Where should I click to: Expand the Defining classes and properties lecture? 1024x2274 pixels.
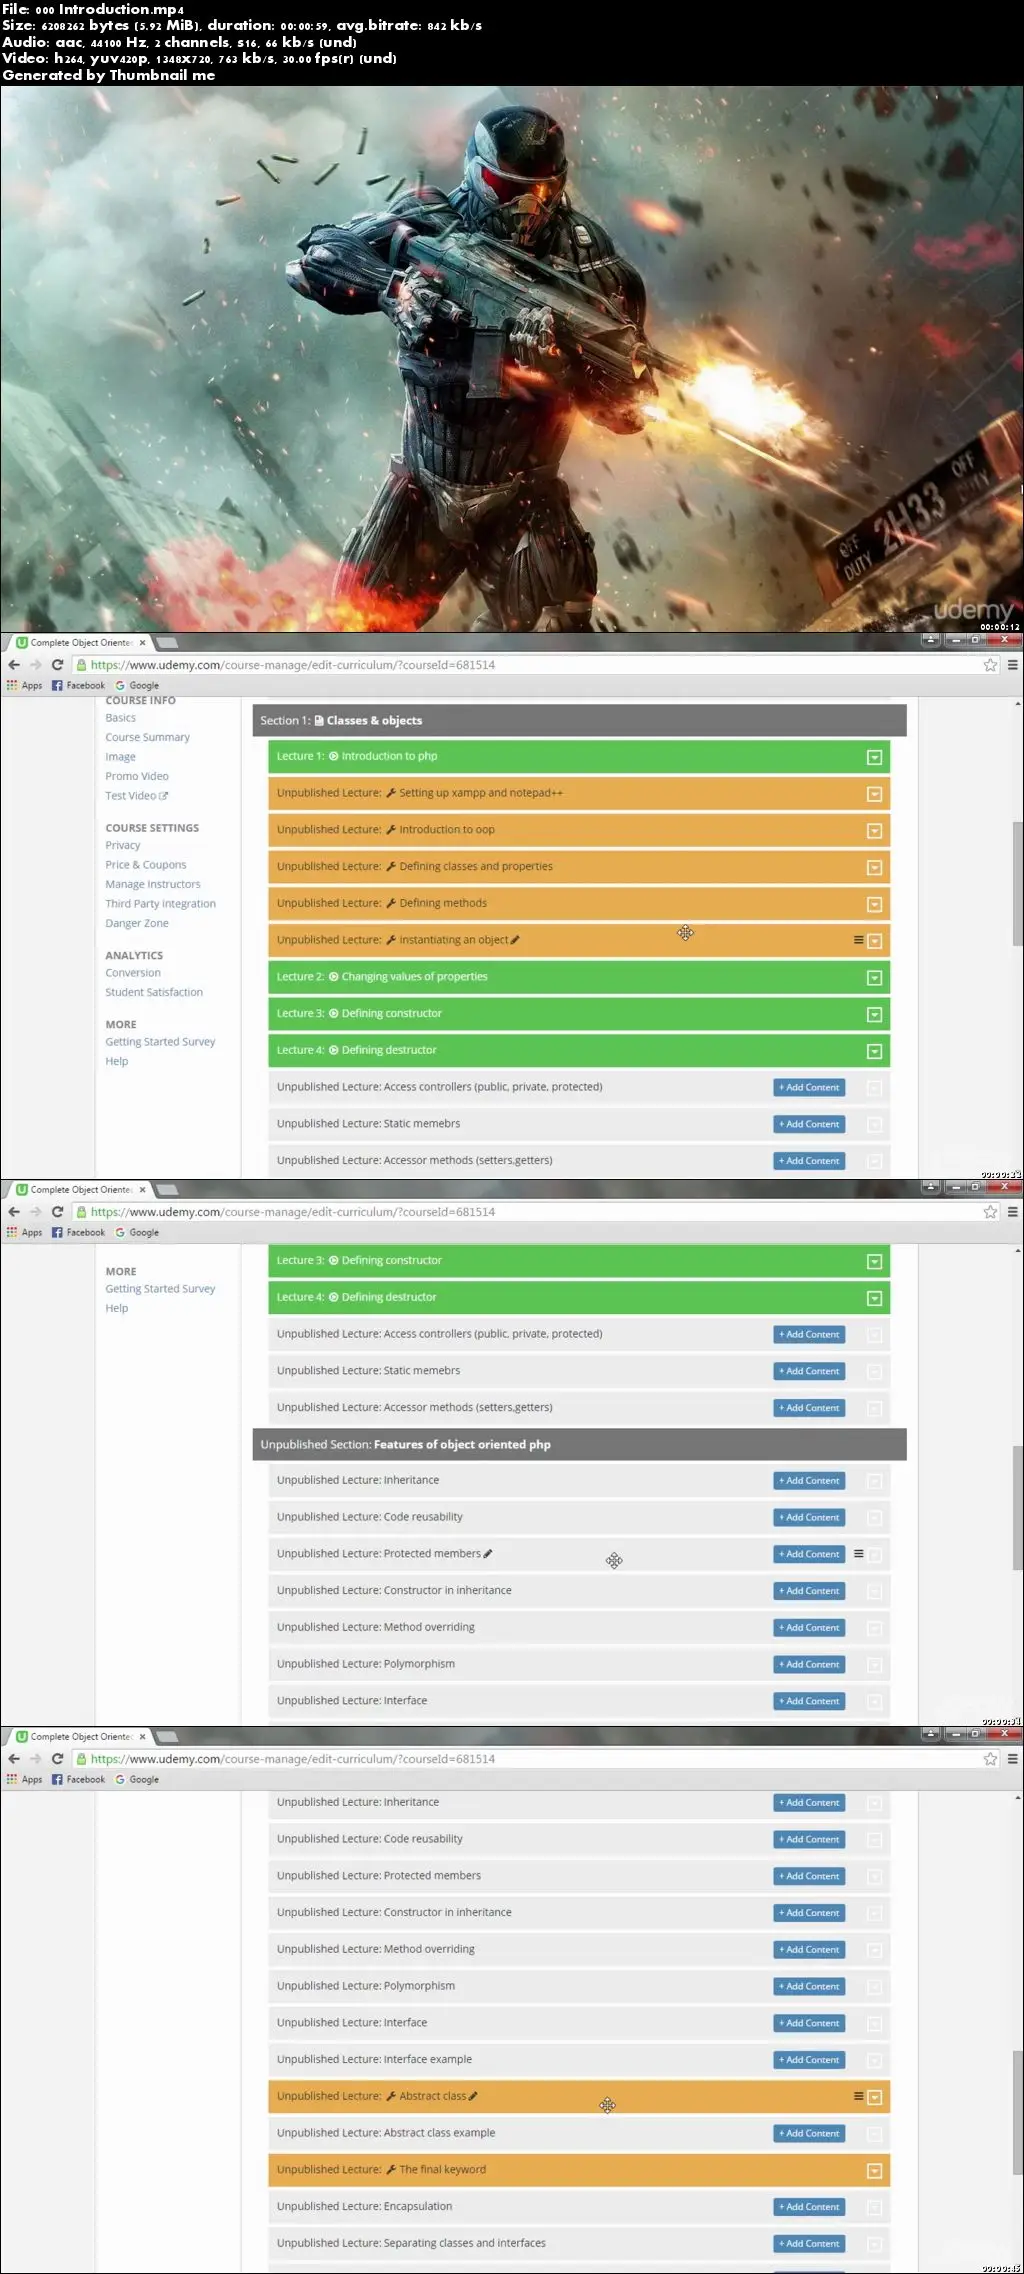[x=874, y=868]
